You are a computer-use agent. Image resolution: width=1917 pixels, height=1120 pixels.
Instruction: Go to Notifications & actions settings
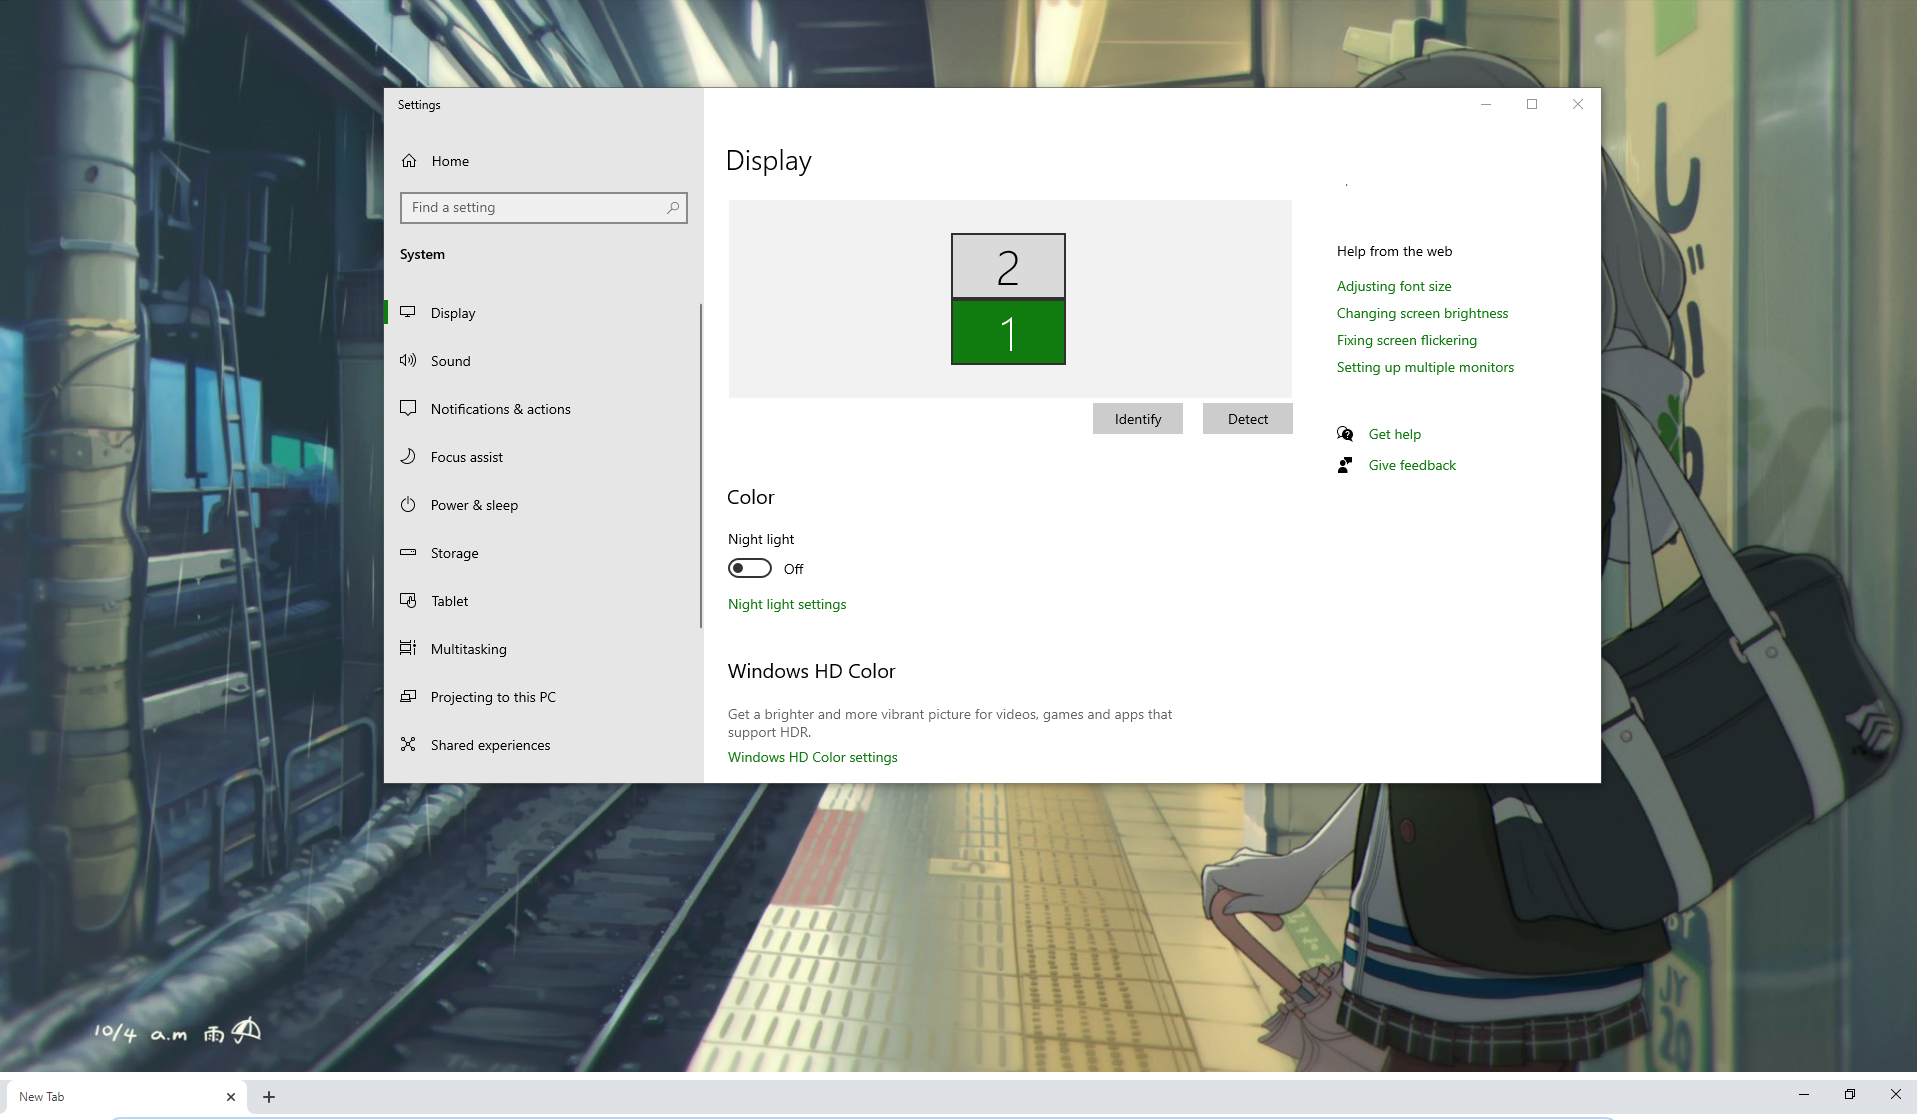543,409
